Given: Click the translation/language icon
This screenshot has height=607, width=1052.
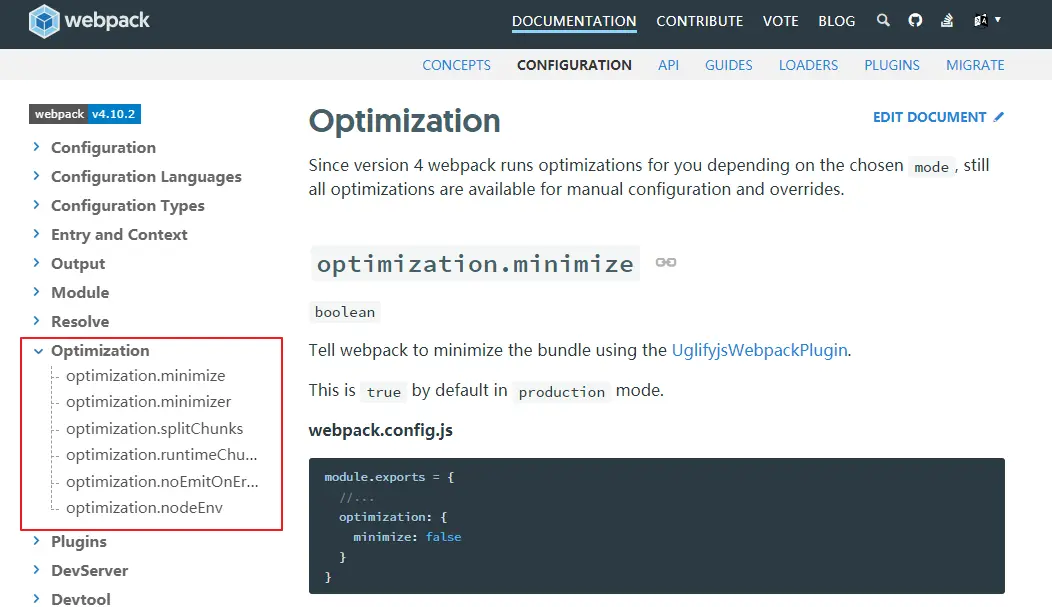Looking at the screenshot, I should point(980,19).
